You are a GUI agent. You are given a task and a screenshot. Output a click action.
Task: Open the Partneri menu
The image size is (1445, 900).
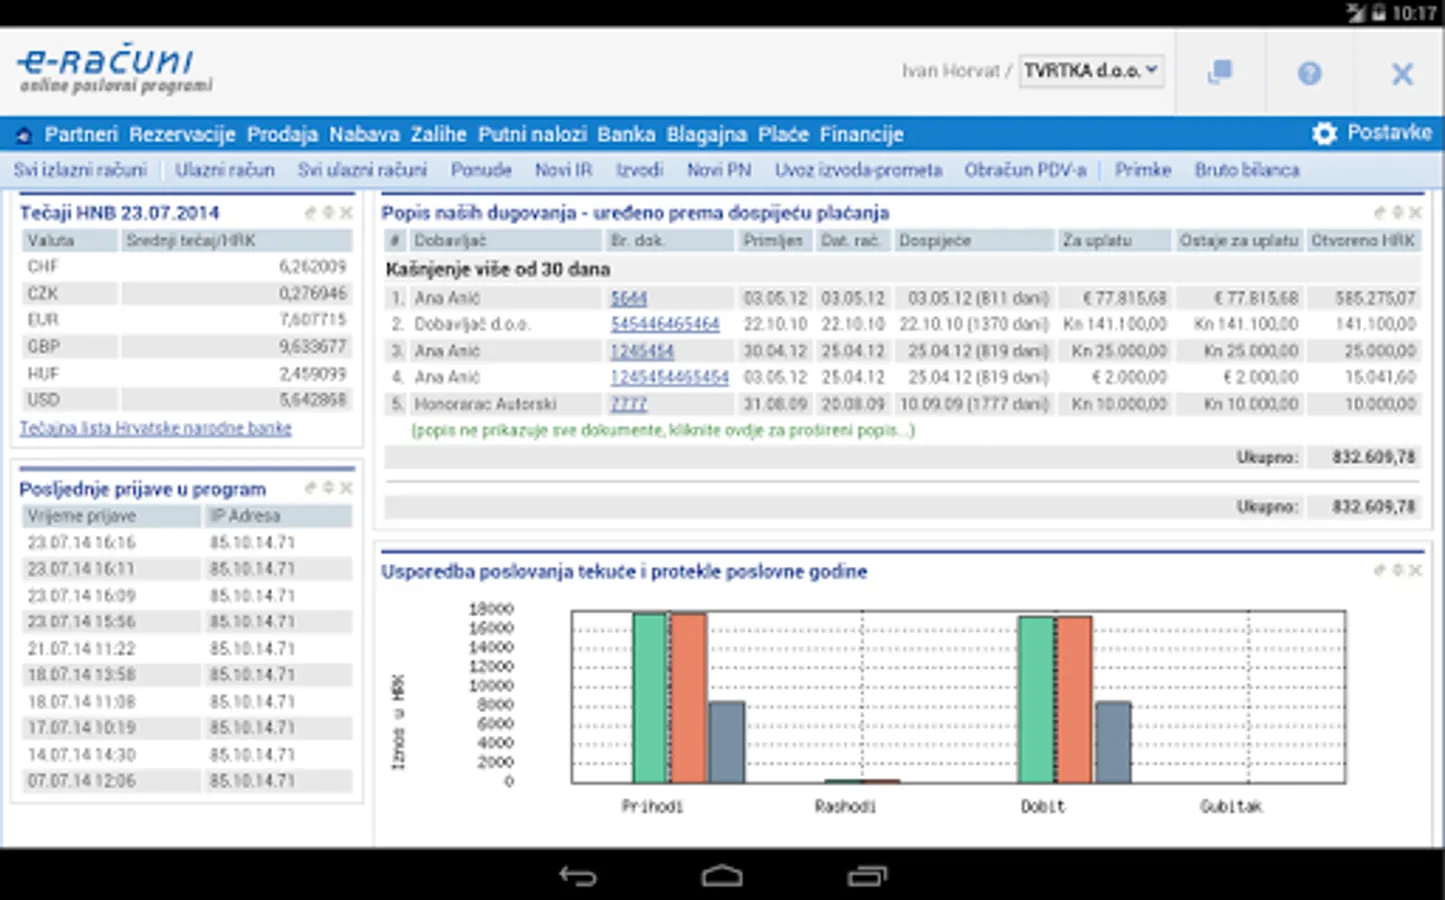pyautogui.click(x=81, y=134)
